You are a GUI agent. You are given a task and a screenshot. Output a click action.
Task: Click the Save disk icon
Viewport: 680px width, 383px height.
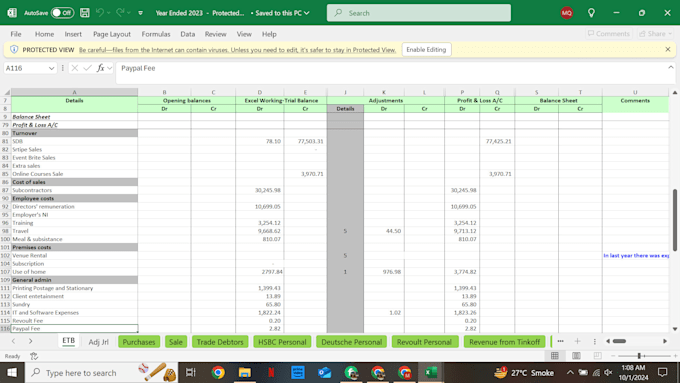click(x=85, y=13)
